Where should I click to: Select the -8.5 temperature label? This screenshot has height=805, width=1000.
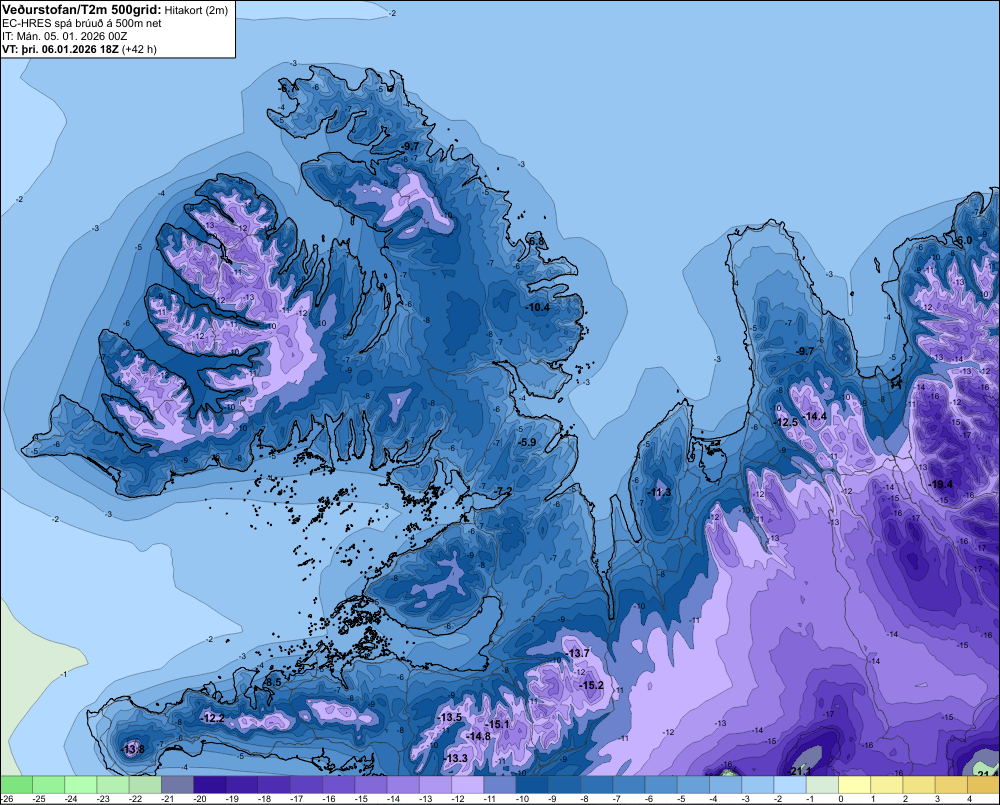[272, 683]
